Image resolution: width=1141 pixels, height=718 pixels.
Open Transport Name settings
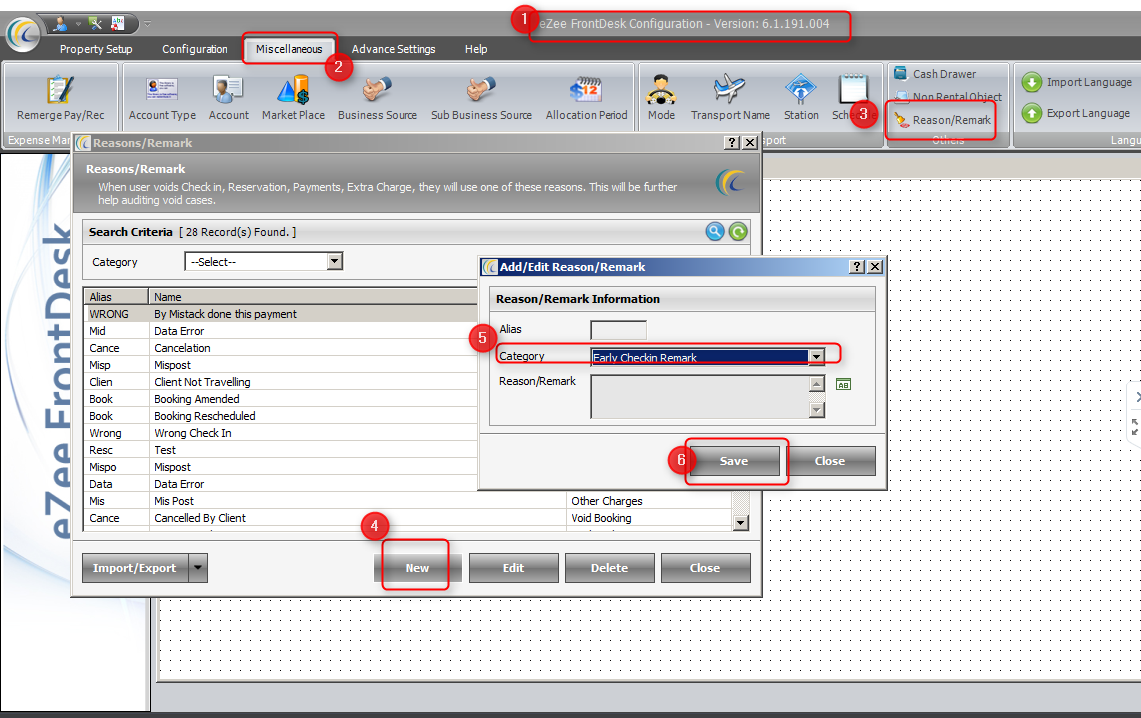730,97
